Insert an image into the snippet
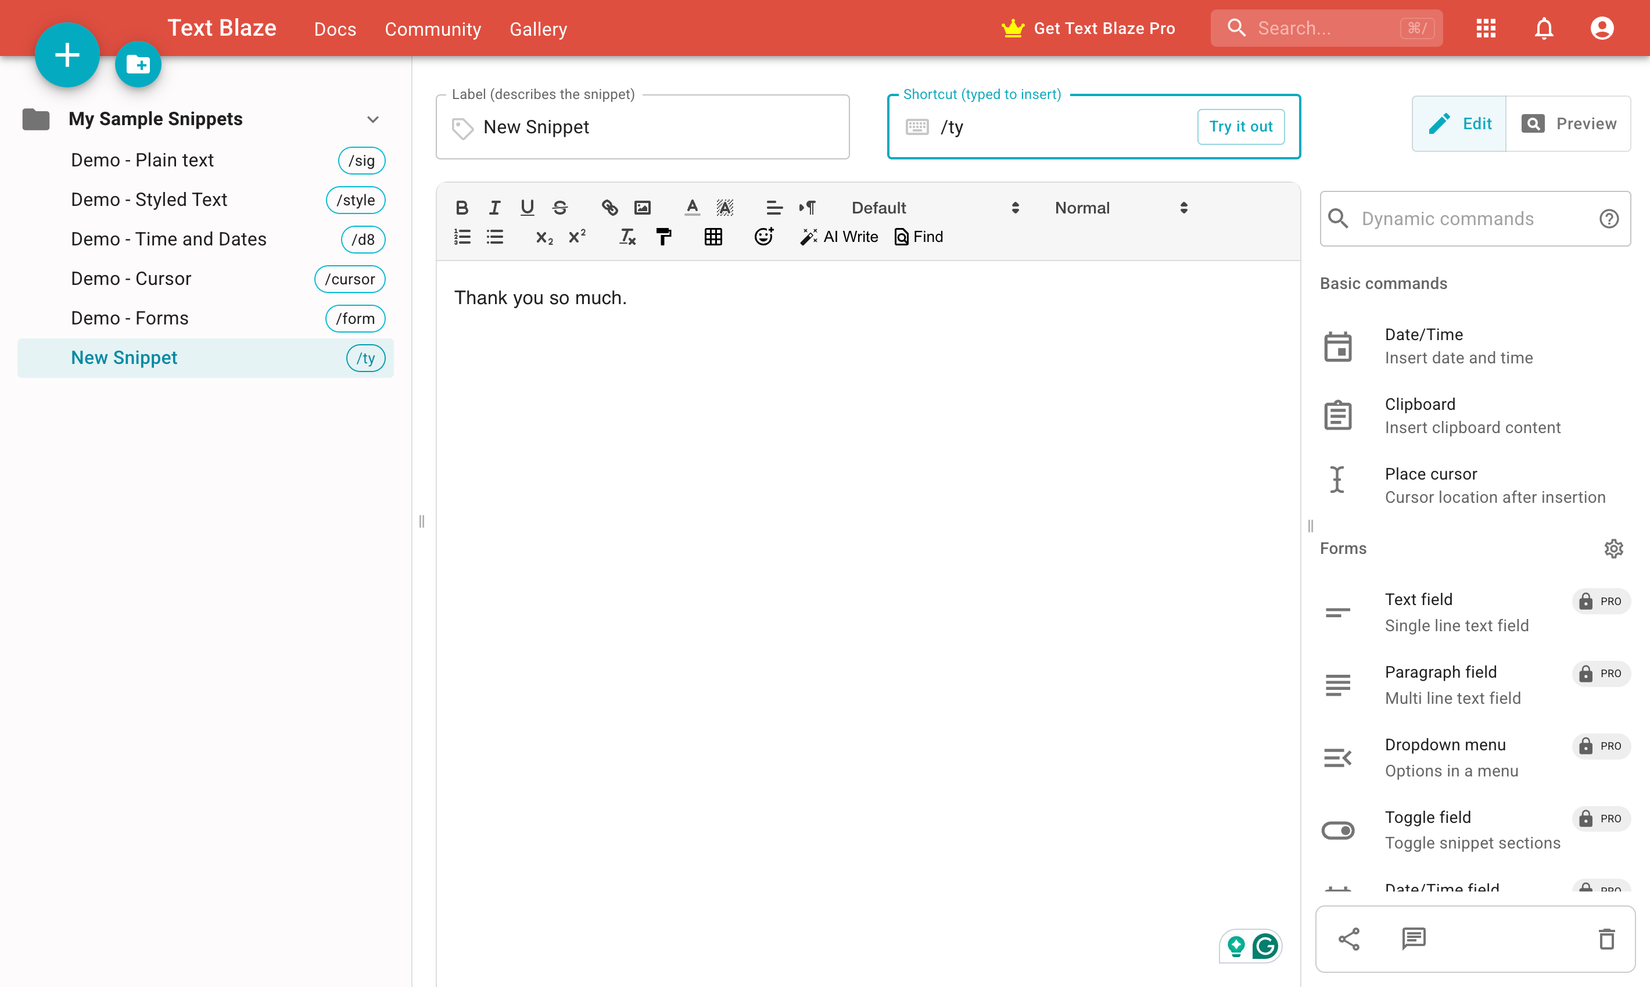 click(642, 207)
